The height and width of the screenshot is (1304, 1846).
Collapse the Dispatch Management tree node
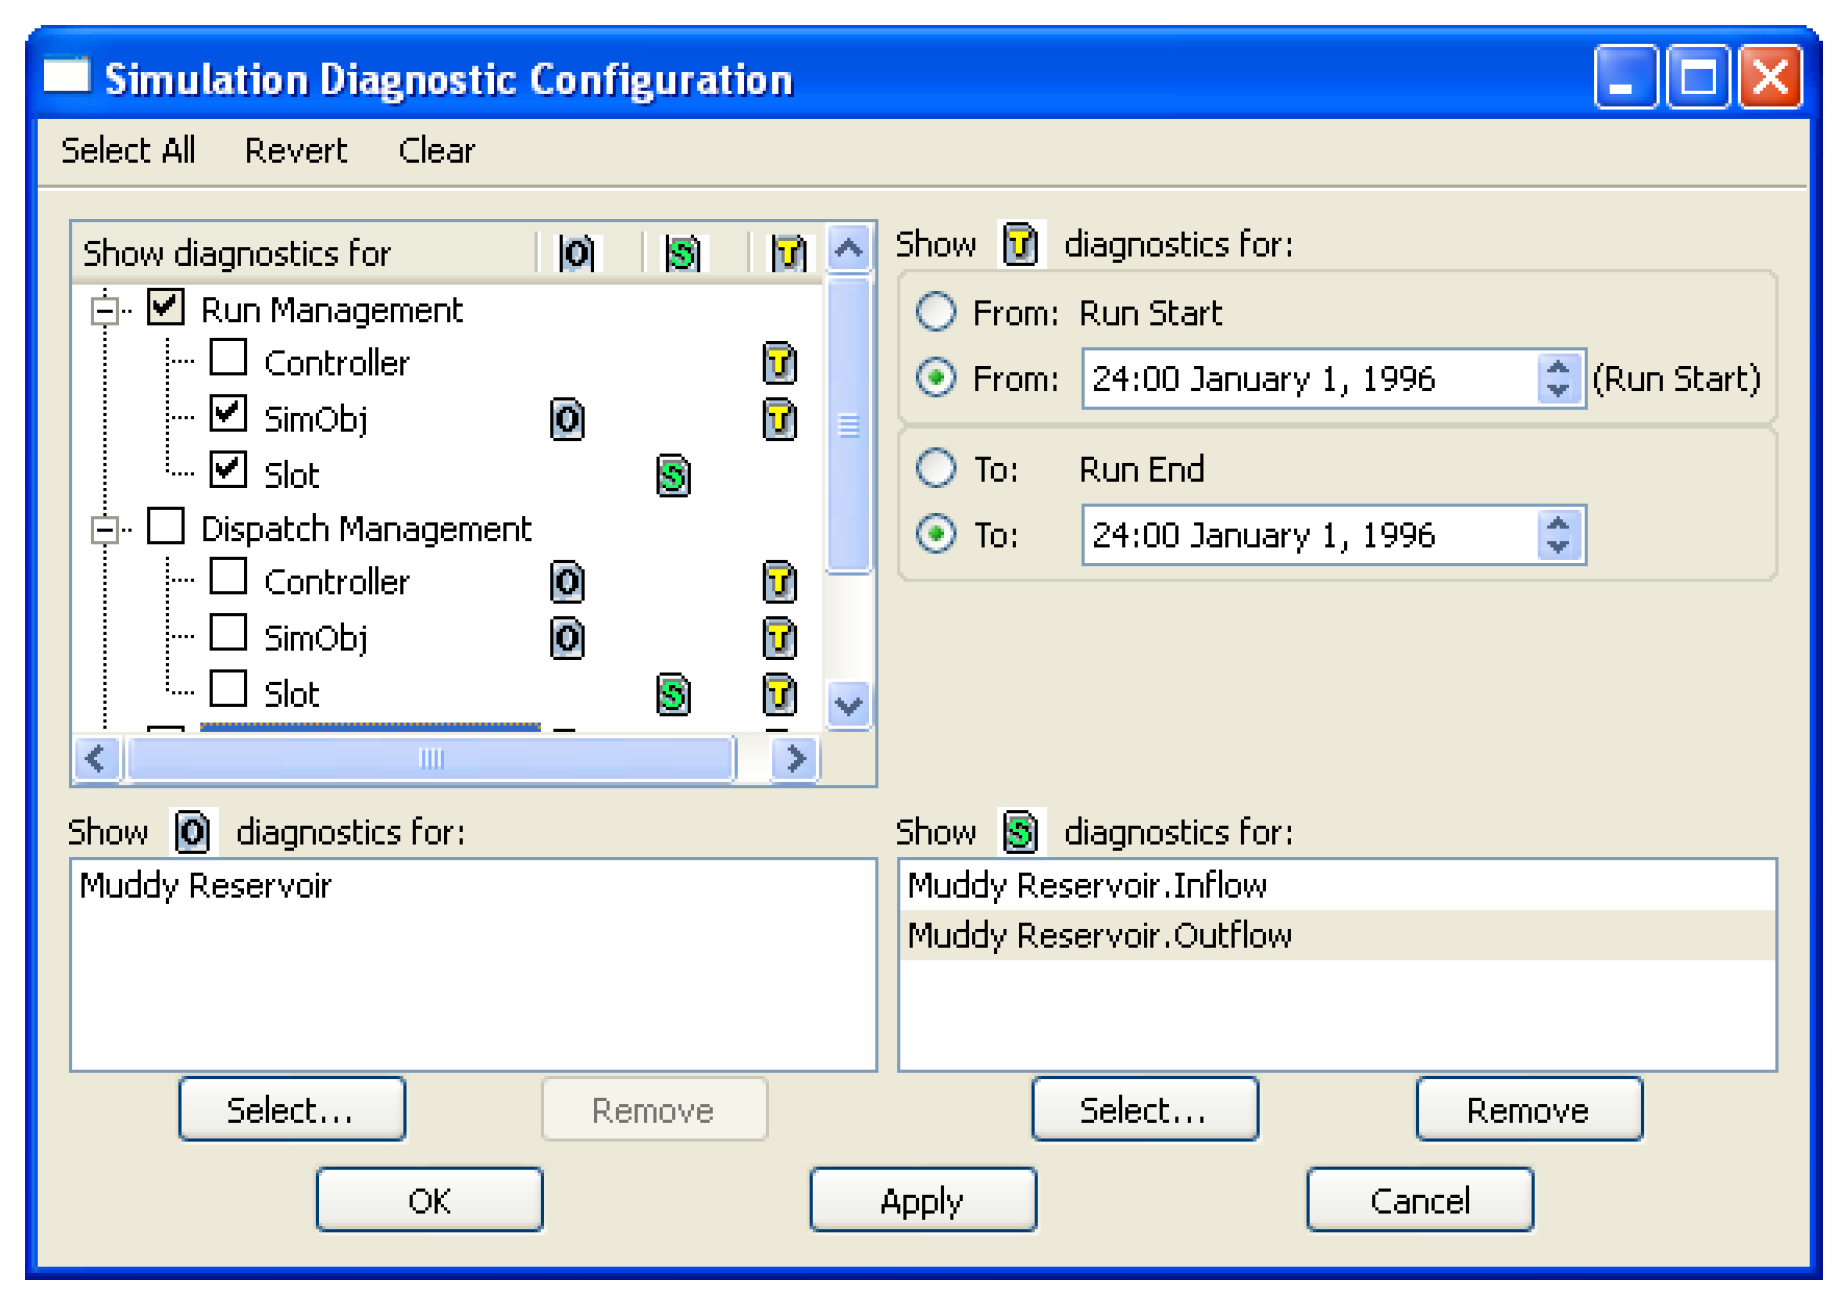coord(104,529)
